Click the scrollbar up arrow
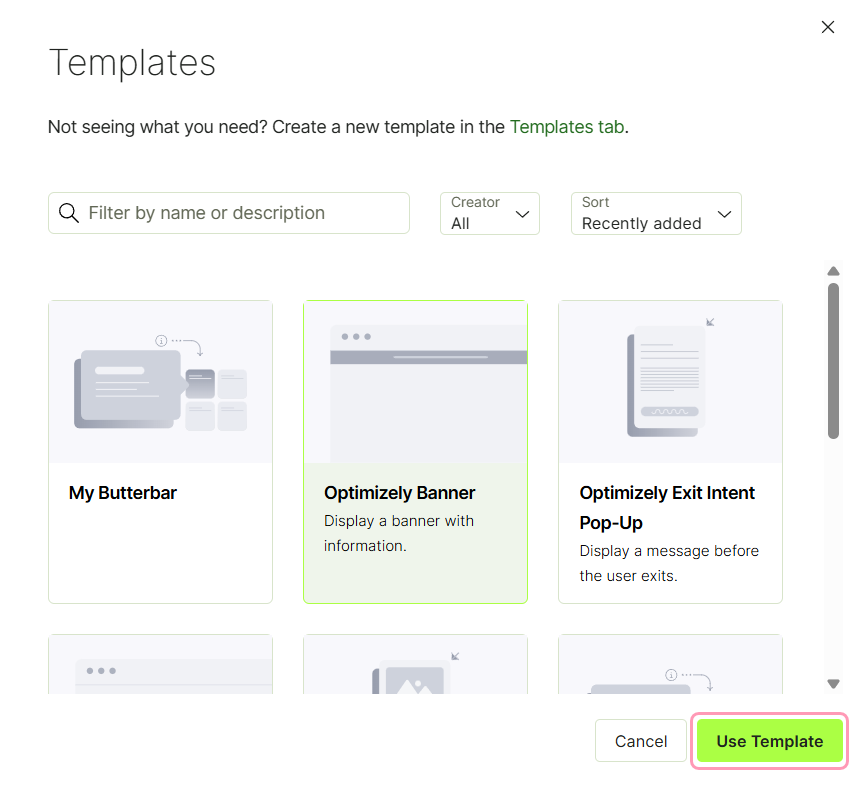 [x=833, y=271]
